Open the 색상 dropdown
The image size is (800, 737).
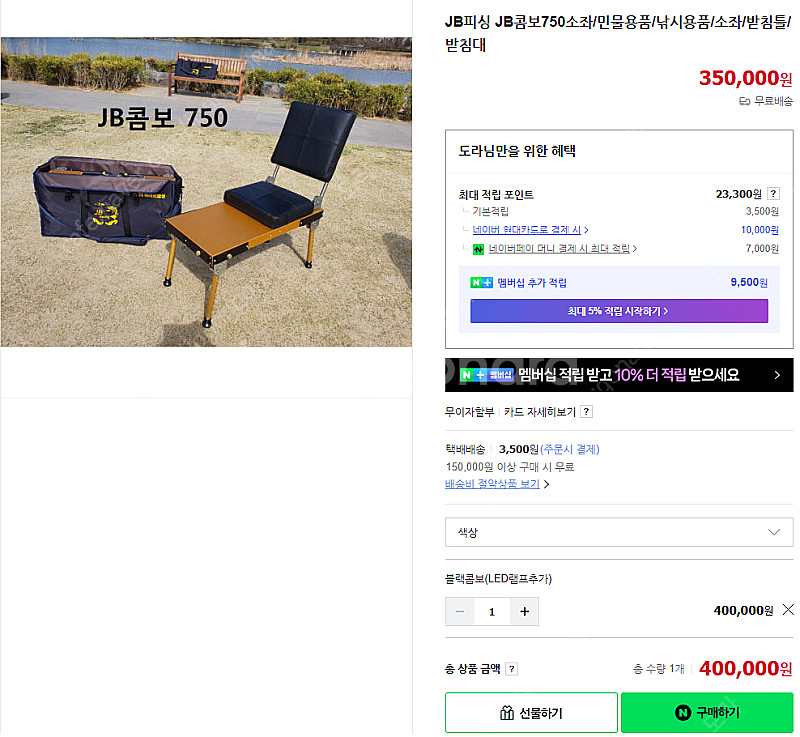click(x=619, y=532)
